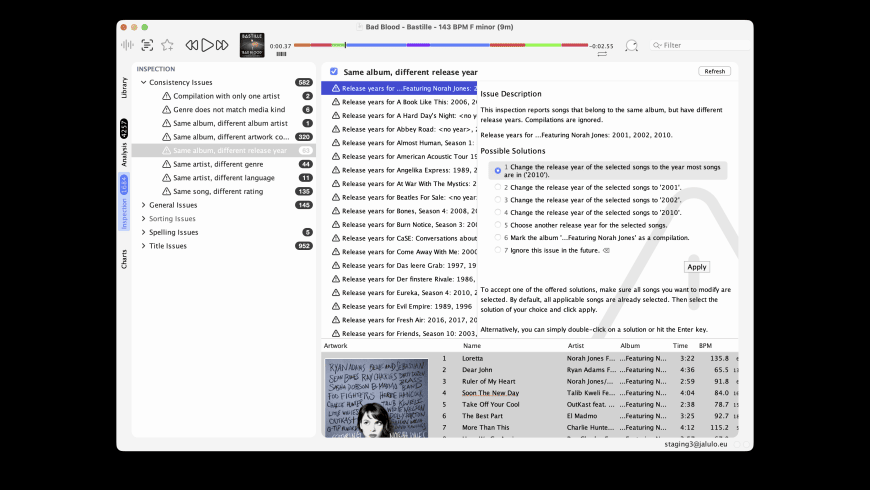Click the Refresh button
The image size is (870, 490).
coord(715,71)
